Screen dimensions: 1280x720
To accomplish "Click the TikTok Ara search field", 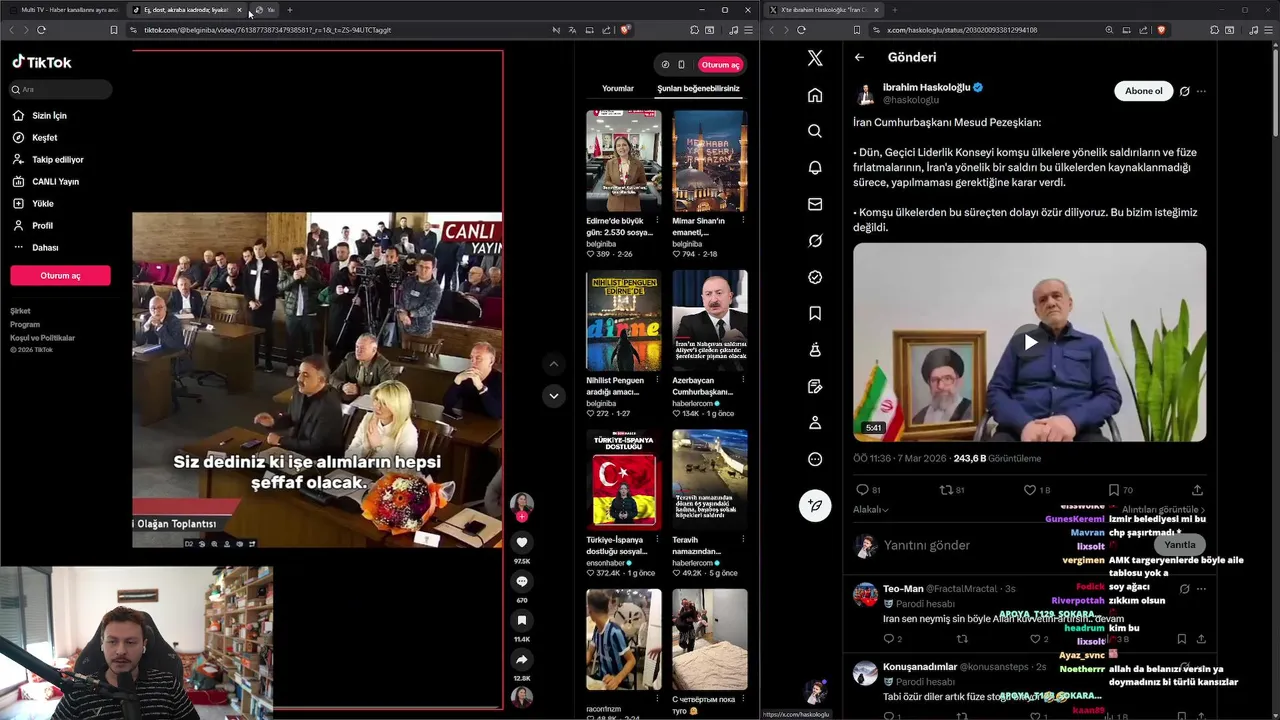I will click(60, 89).
